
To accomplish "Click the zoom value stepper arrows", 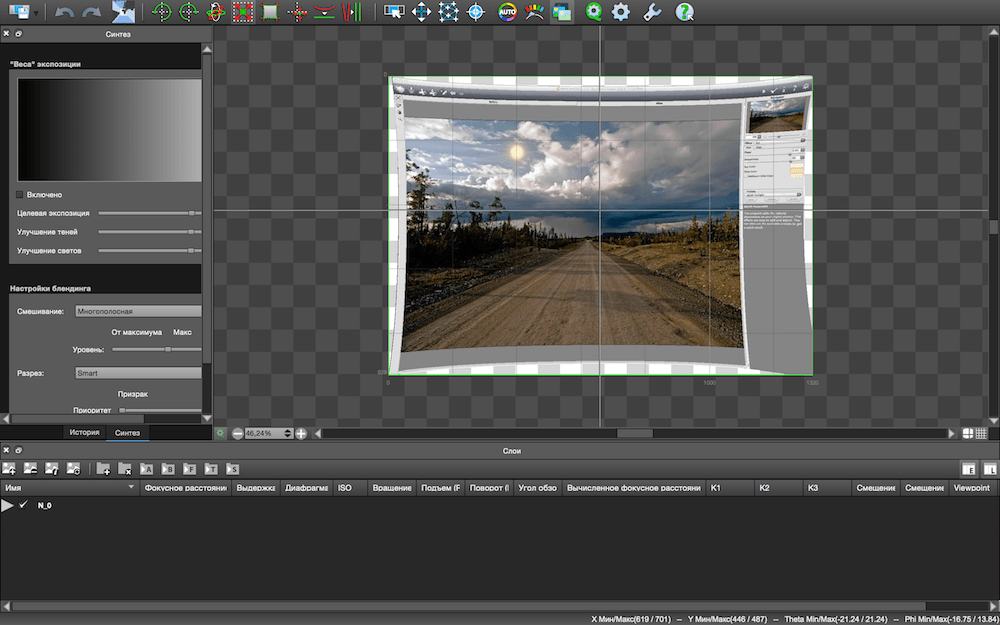I will click(x=288, y=434).
